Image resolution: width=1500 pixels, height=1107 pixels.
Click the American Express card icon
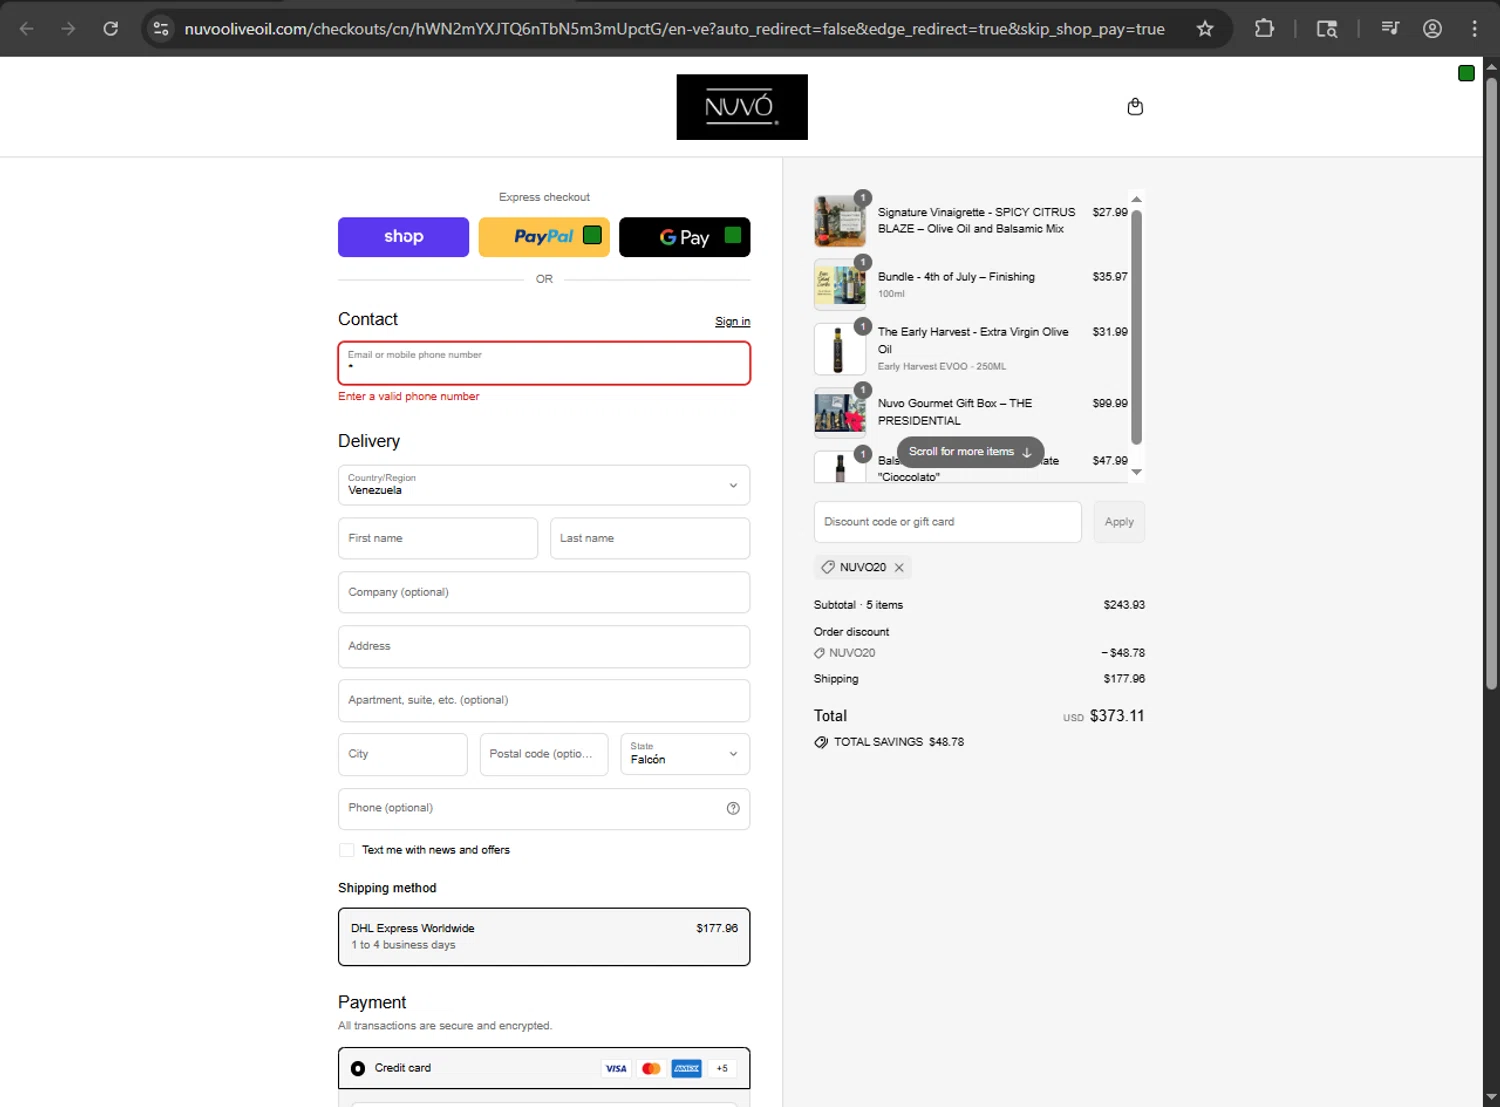687,1068
